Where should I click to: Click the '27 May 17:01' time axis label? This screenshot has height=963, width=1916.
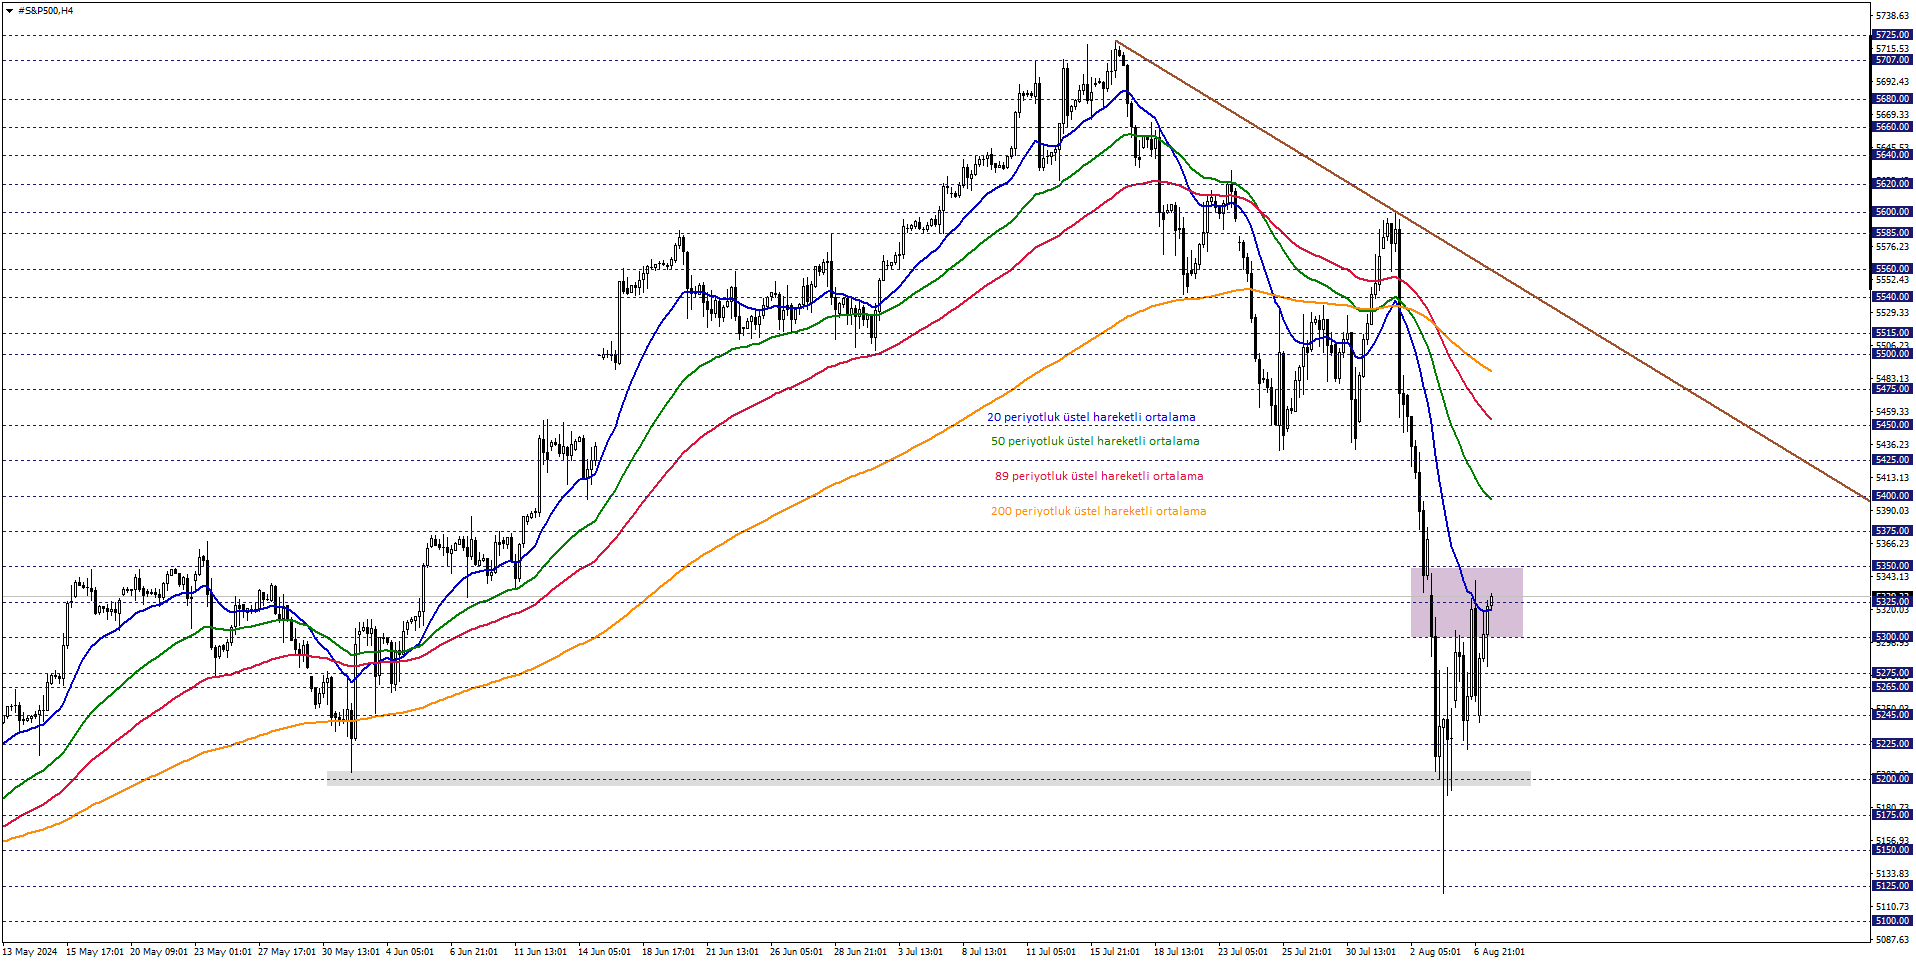point(287,952)
